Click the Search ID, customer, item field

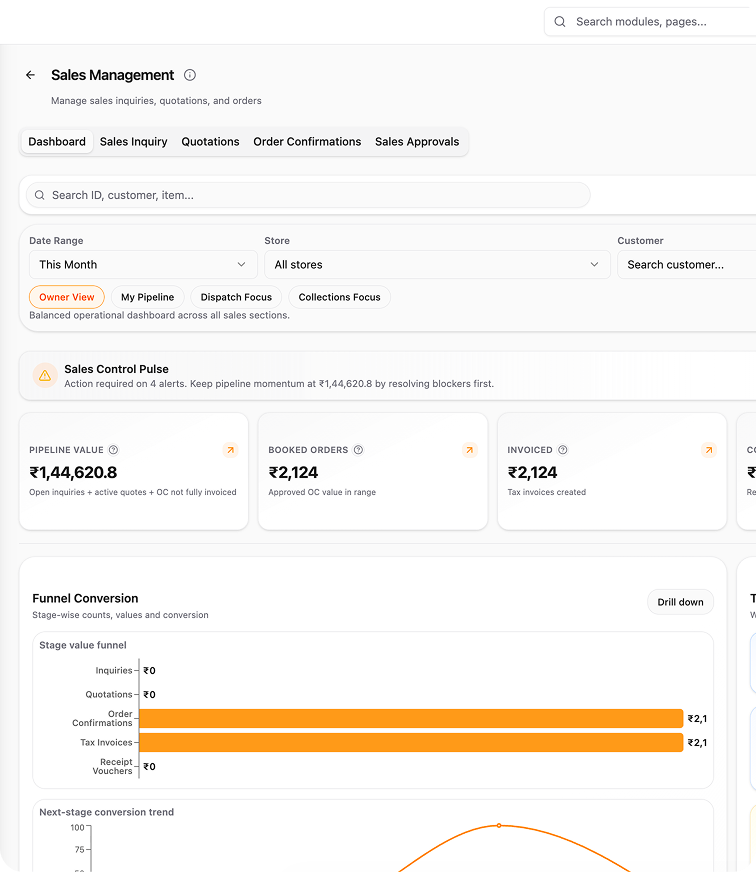click(308, 195)
